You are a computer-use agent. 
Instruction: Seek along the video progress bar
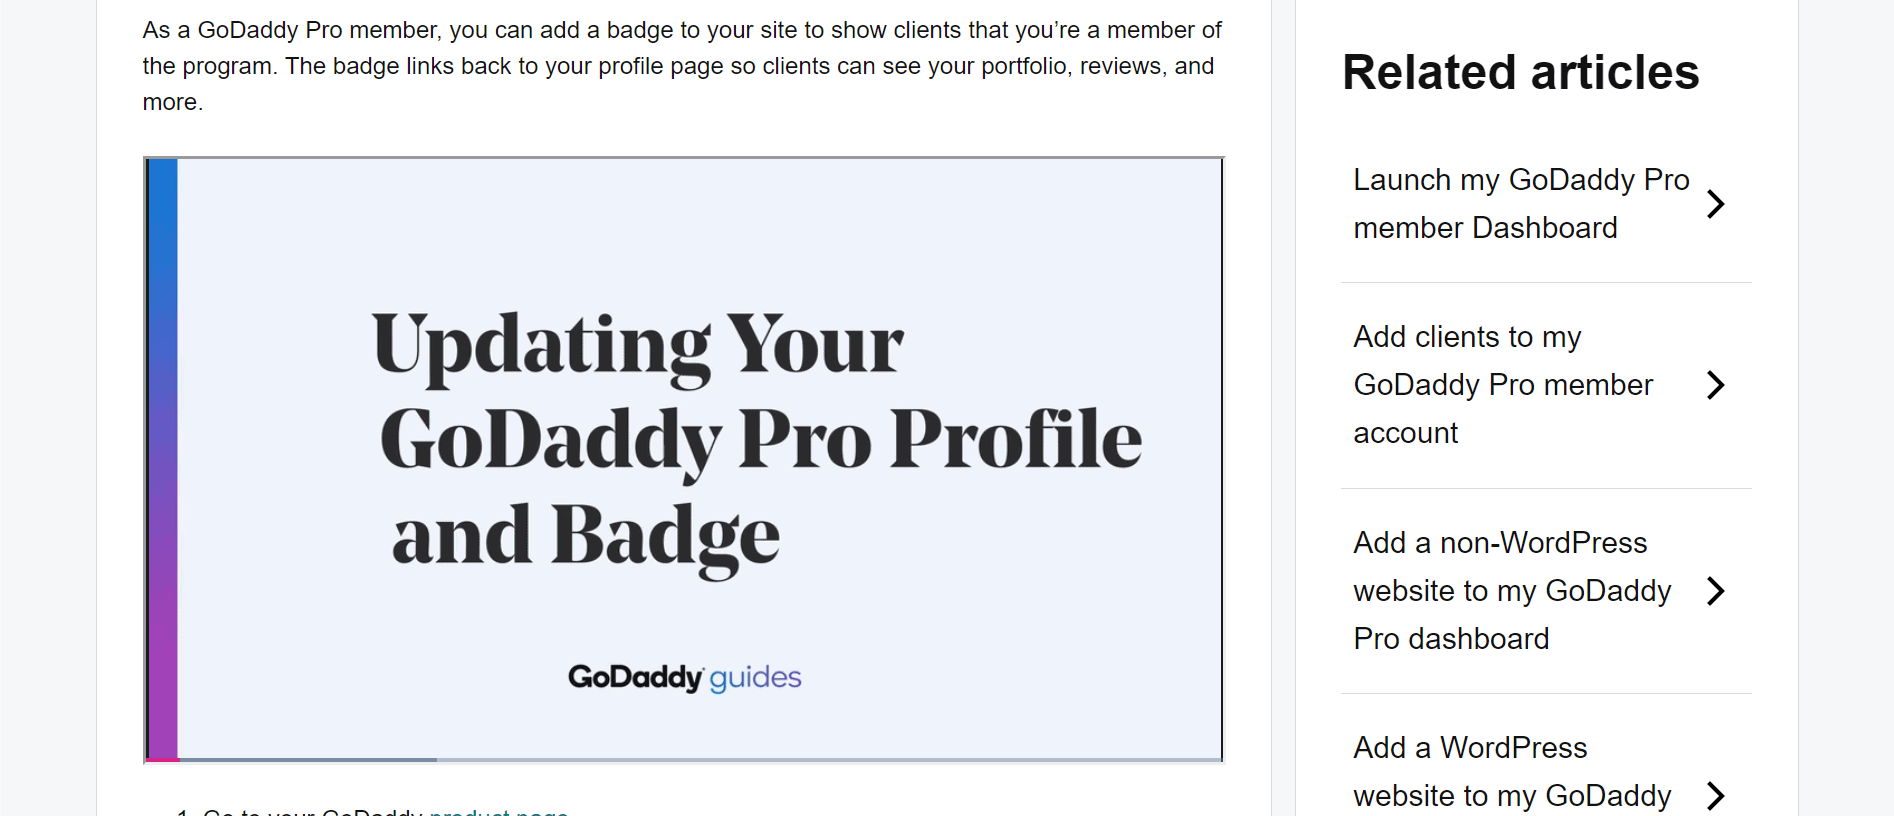coord(684,760)
